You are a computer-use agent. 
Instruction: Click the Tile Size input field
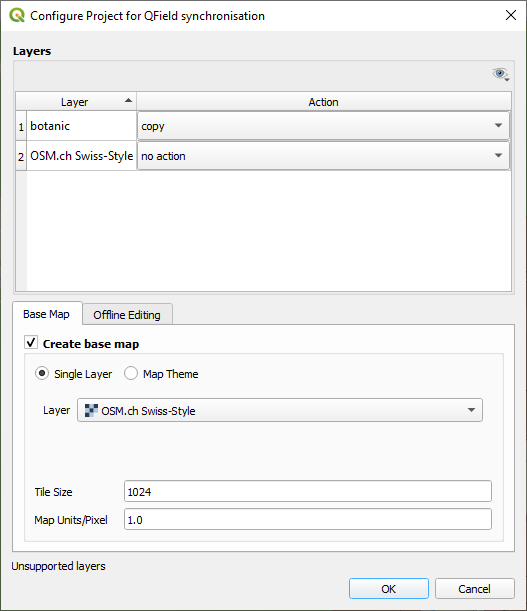[308, 491]
